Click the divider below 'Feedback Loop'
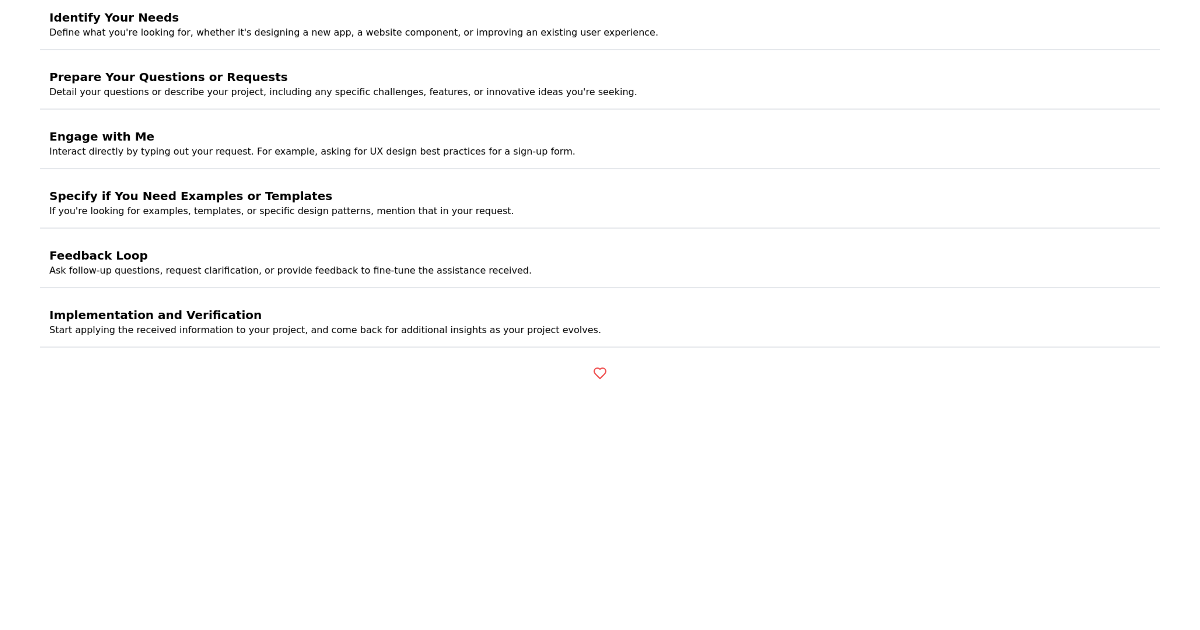This screenshot has width=1200, height=630. [600, 287]
